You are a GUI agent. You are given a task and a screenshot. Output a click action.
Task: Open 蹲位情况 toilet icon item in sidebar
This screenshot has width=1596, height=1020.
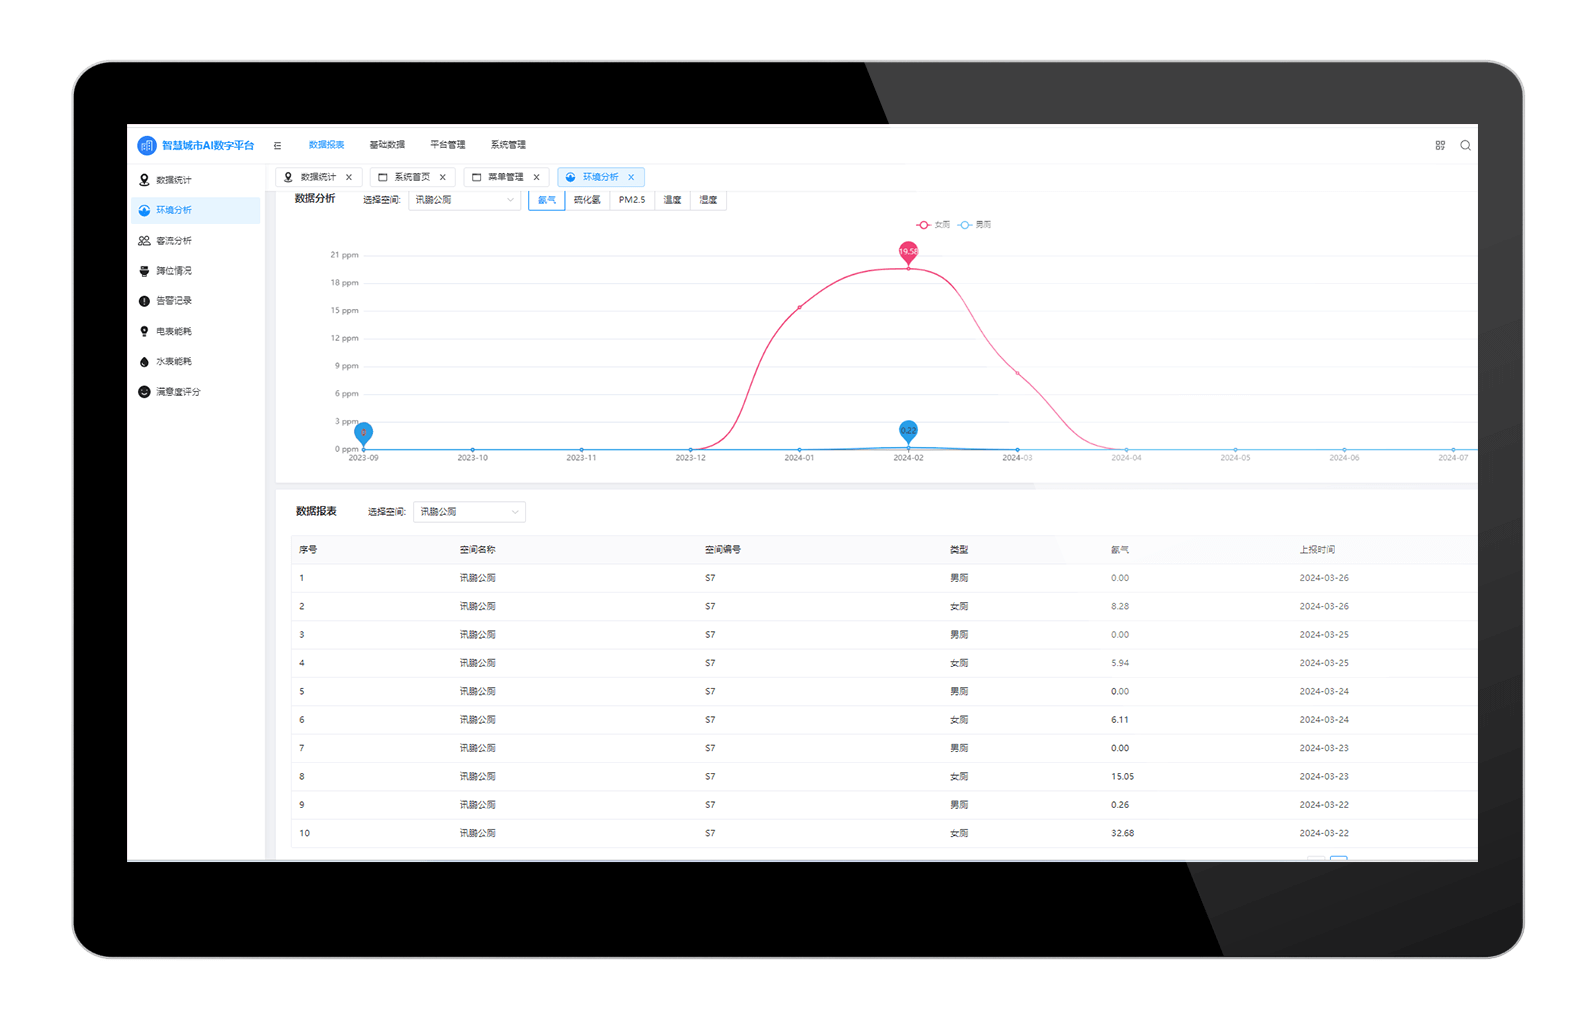(174, 271)
